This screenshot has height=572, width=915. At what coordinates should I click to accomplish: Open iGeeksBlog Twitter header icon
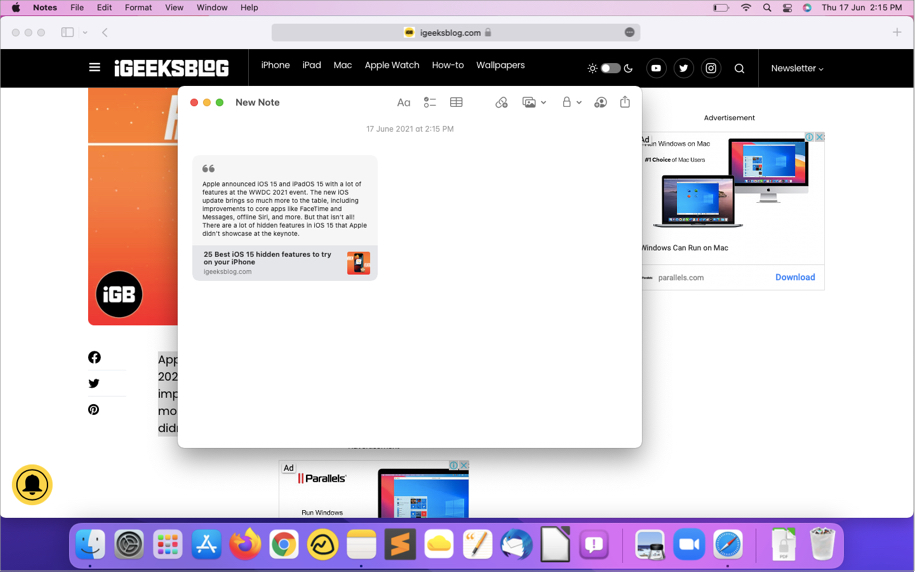(683, 68)
